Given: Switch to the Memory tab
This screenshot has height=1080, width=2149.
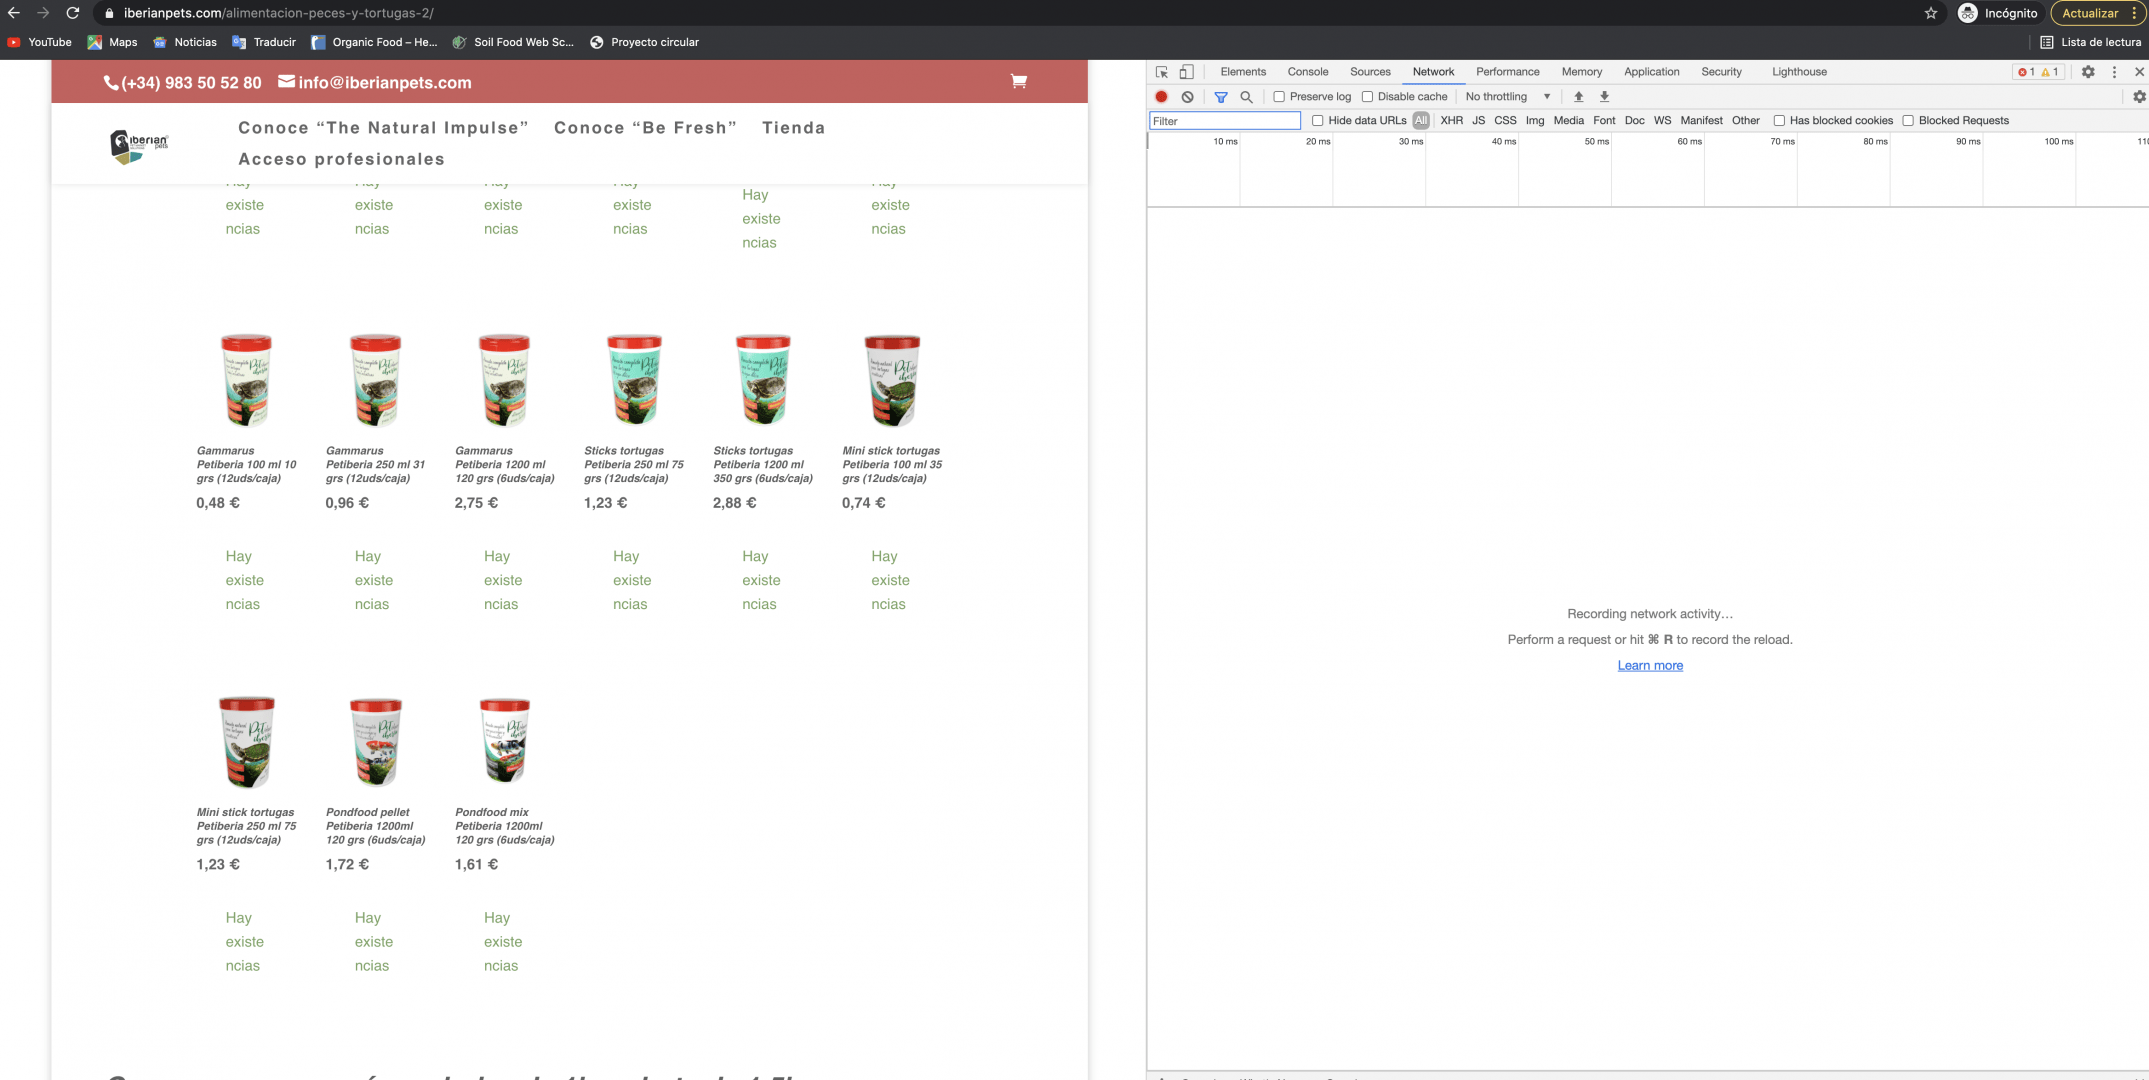Looking at the screenshot, I should 1581,72.
